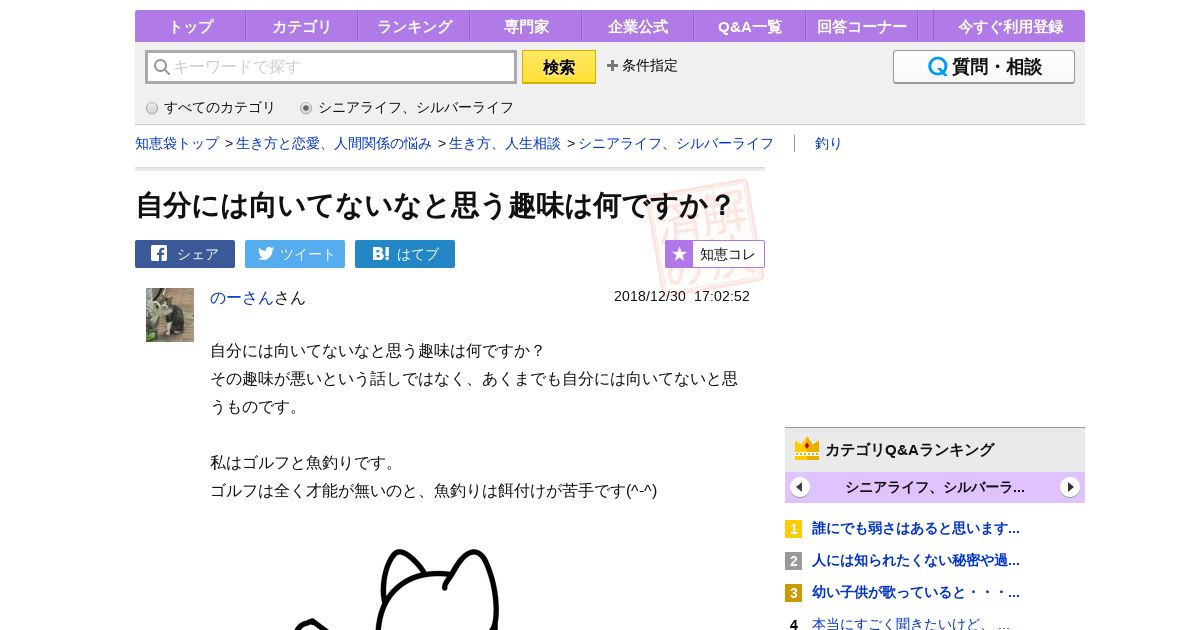This screenshot has height=630, width=1200.
Task: Tweet the question via ツイート button
Action: point(295,254)
